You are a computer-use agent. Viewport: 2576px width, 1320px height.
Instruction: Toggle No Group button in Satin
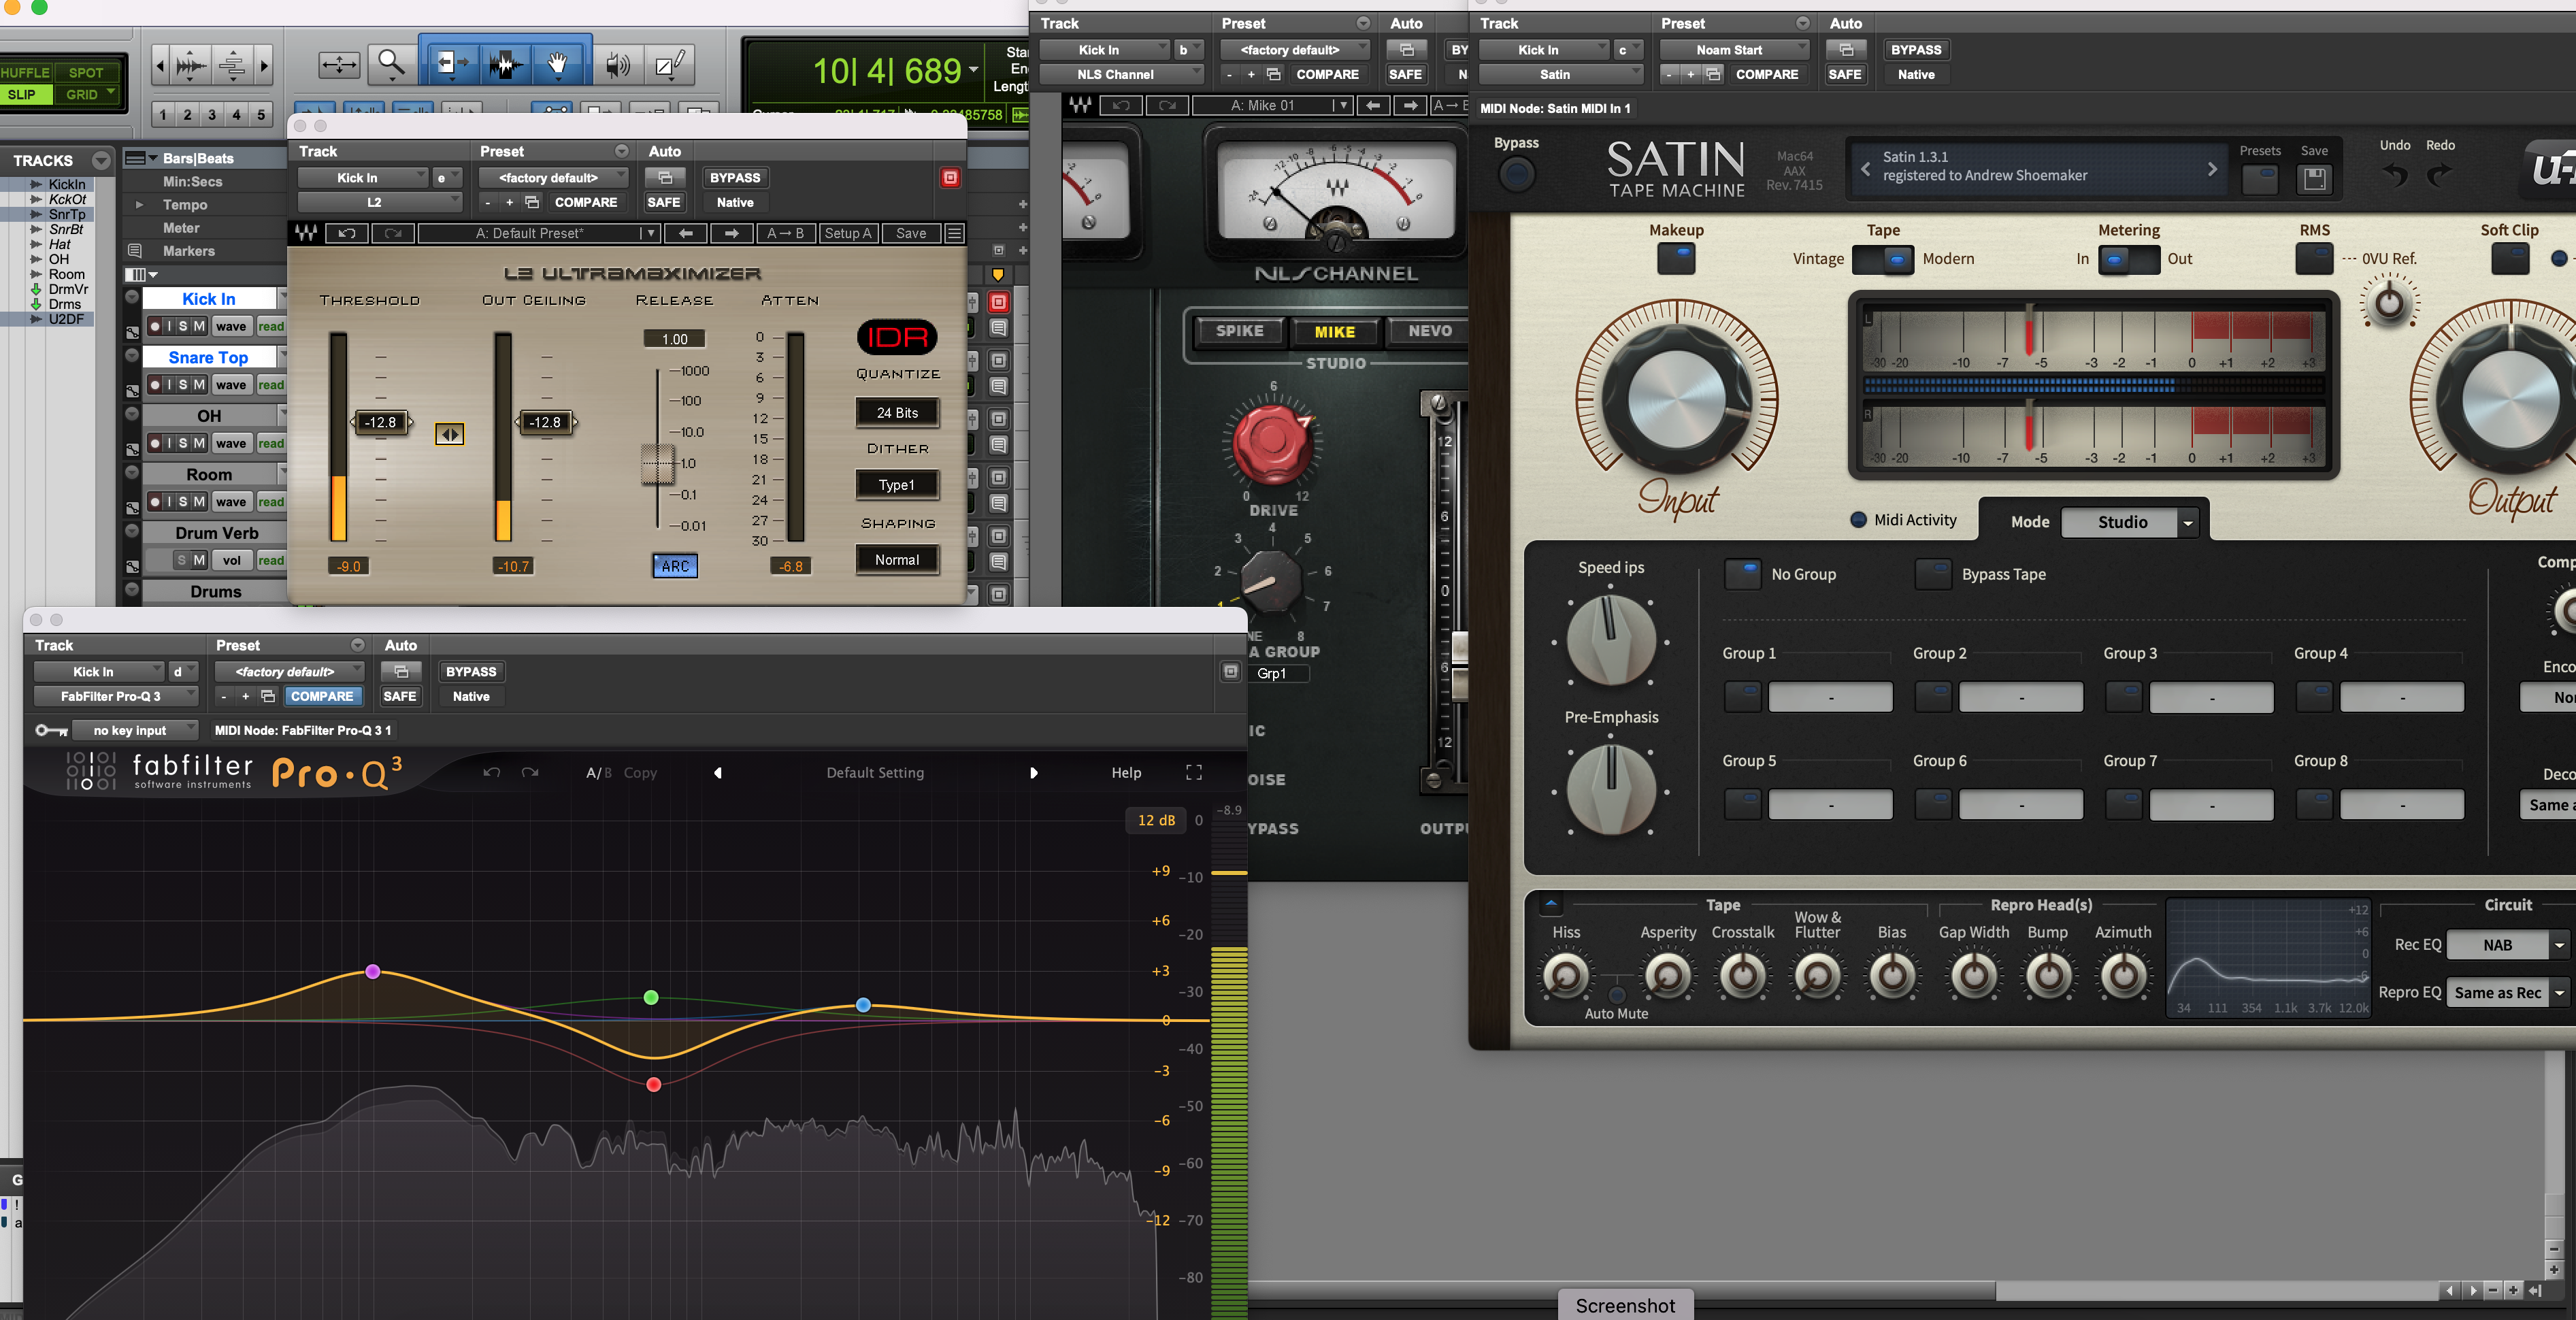1742,574
